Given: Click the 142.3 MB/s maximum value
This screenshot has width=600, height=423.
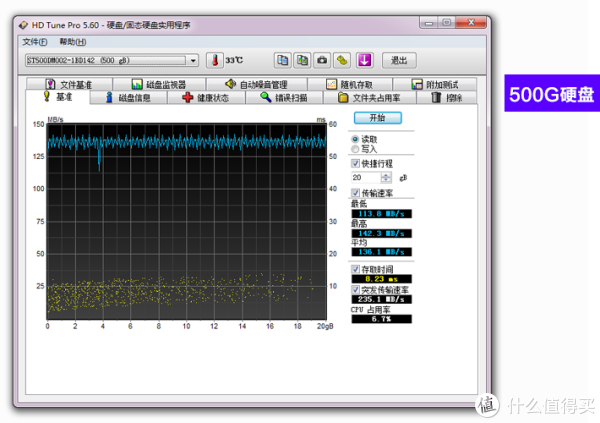Looking at the screenshot, I should (382, 234).
